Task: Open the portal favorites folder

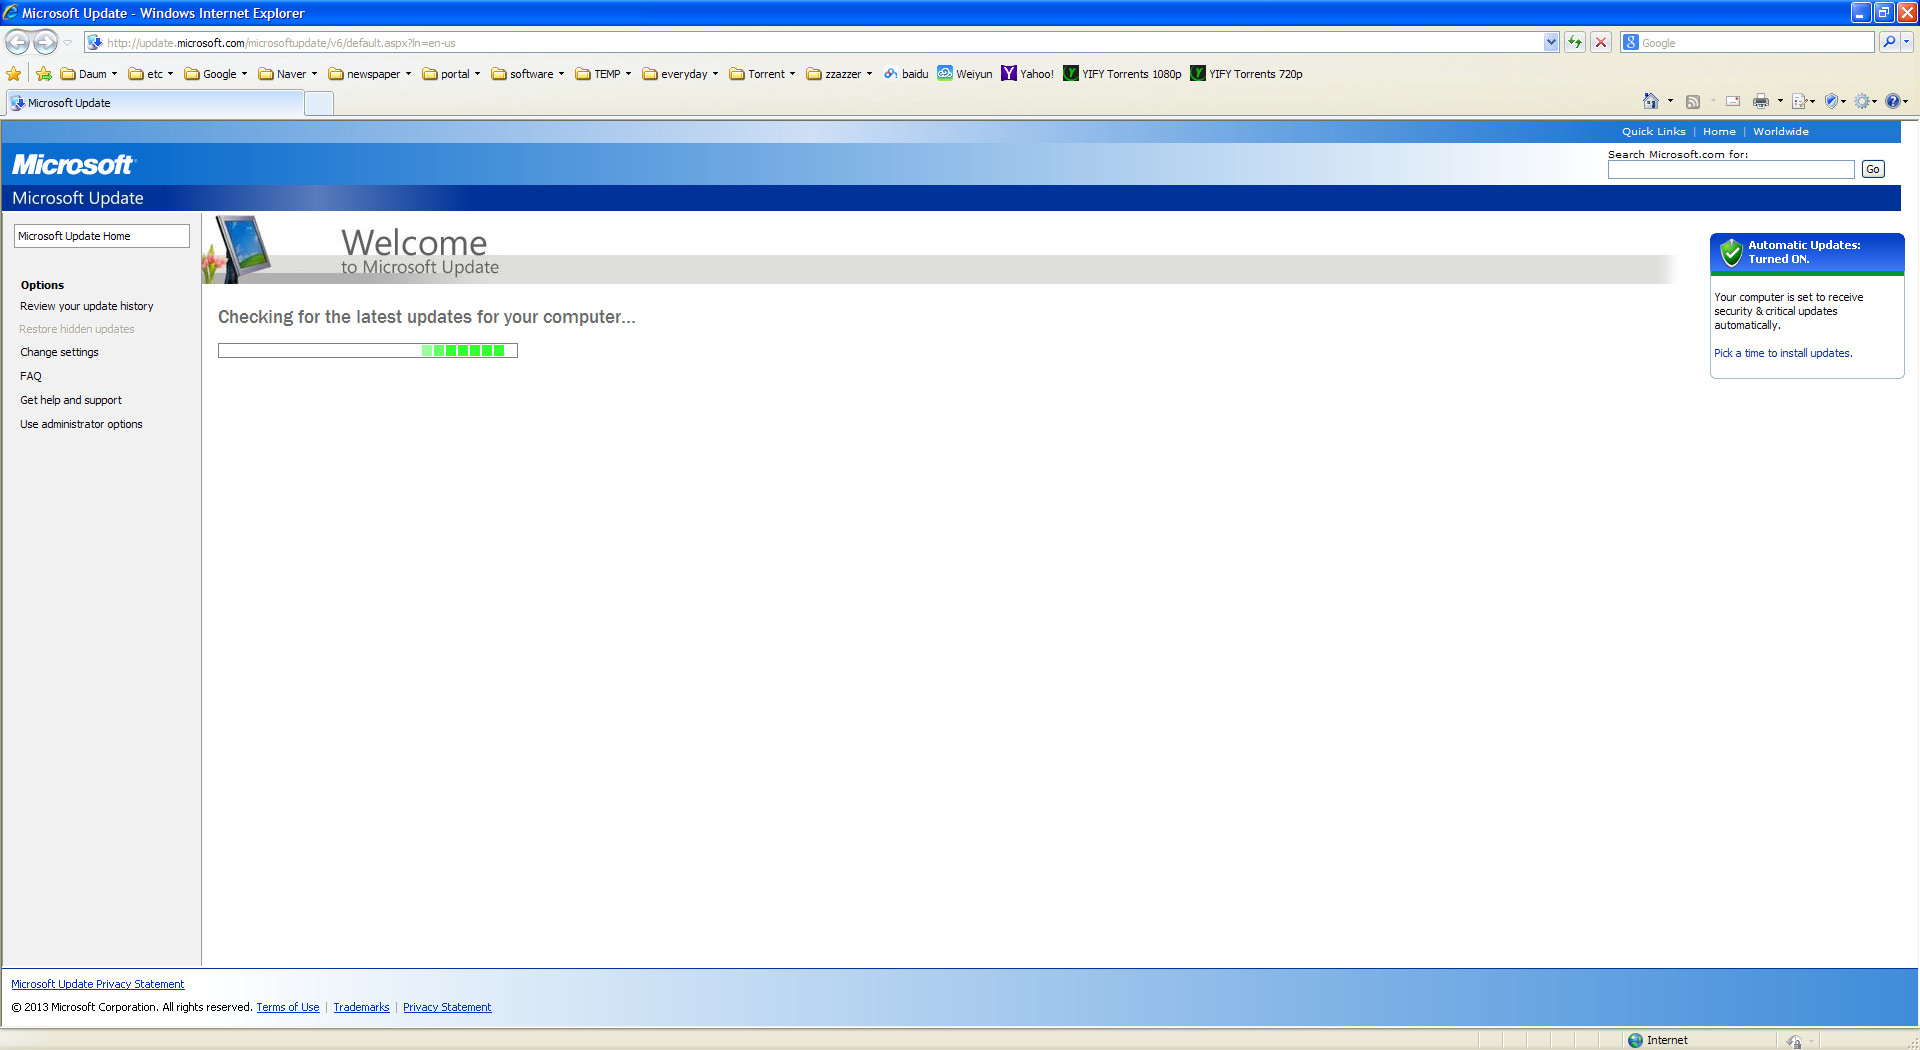Action: point(452,74)
